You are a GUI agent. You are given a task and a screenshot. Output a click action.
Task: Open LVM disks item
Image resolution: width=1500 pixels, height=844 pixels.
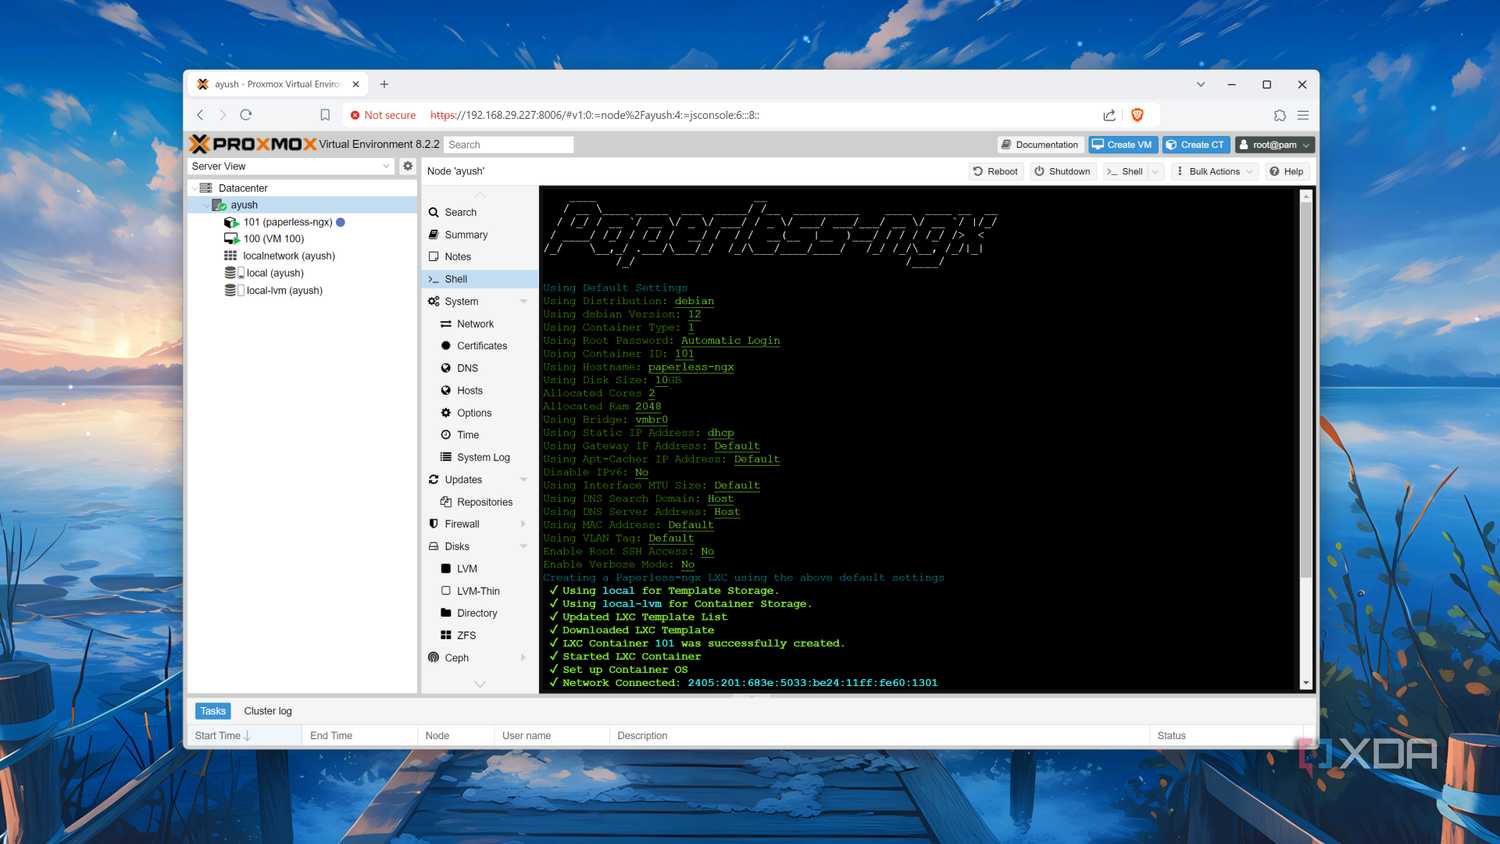480,569
